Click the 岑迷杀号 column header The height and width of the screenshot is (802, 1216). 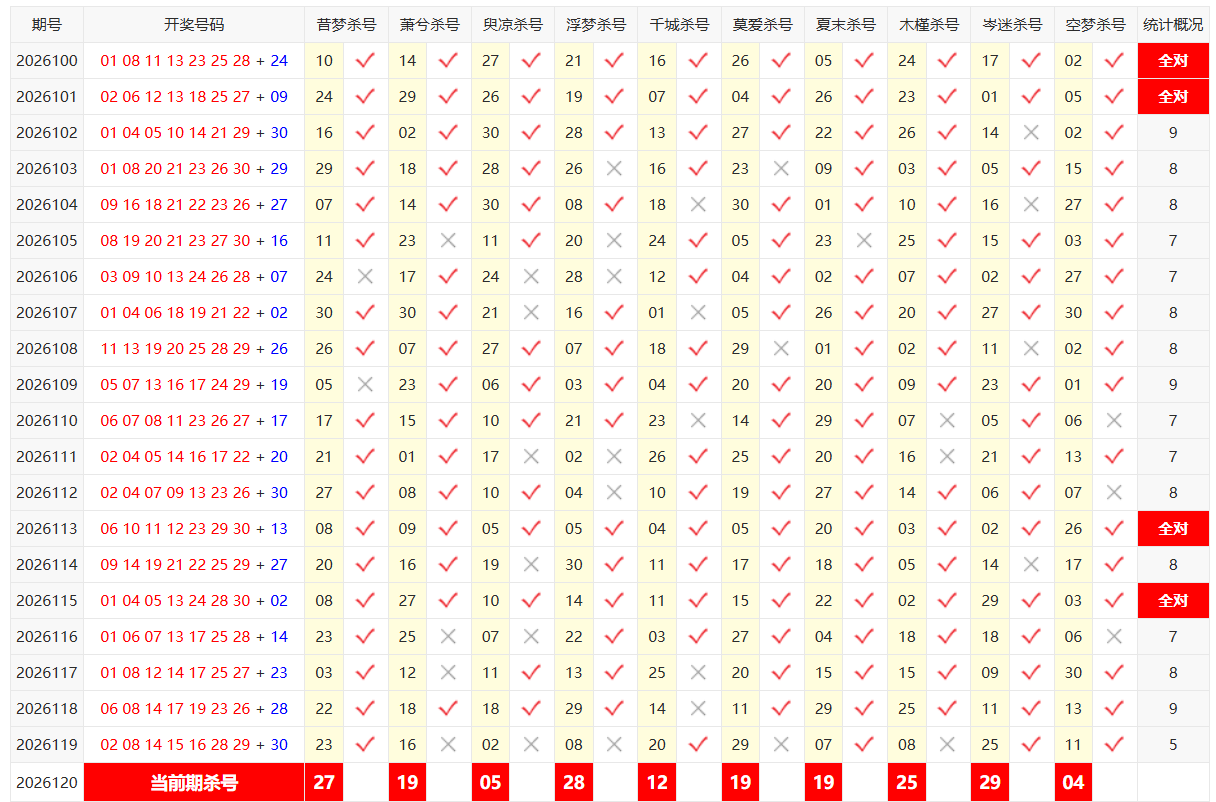[1012, 25]
